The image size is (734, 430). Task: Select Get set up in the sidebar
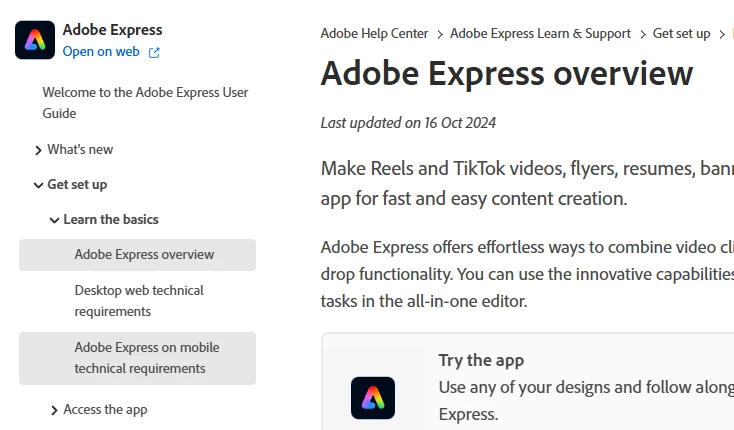coord(77,184)
